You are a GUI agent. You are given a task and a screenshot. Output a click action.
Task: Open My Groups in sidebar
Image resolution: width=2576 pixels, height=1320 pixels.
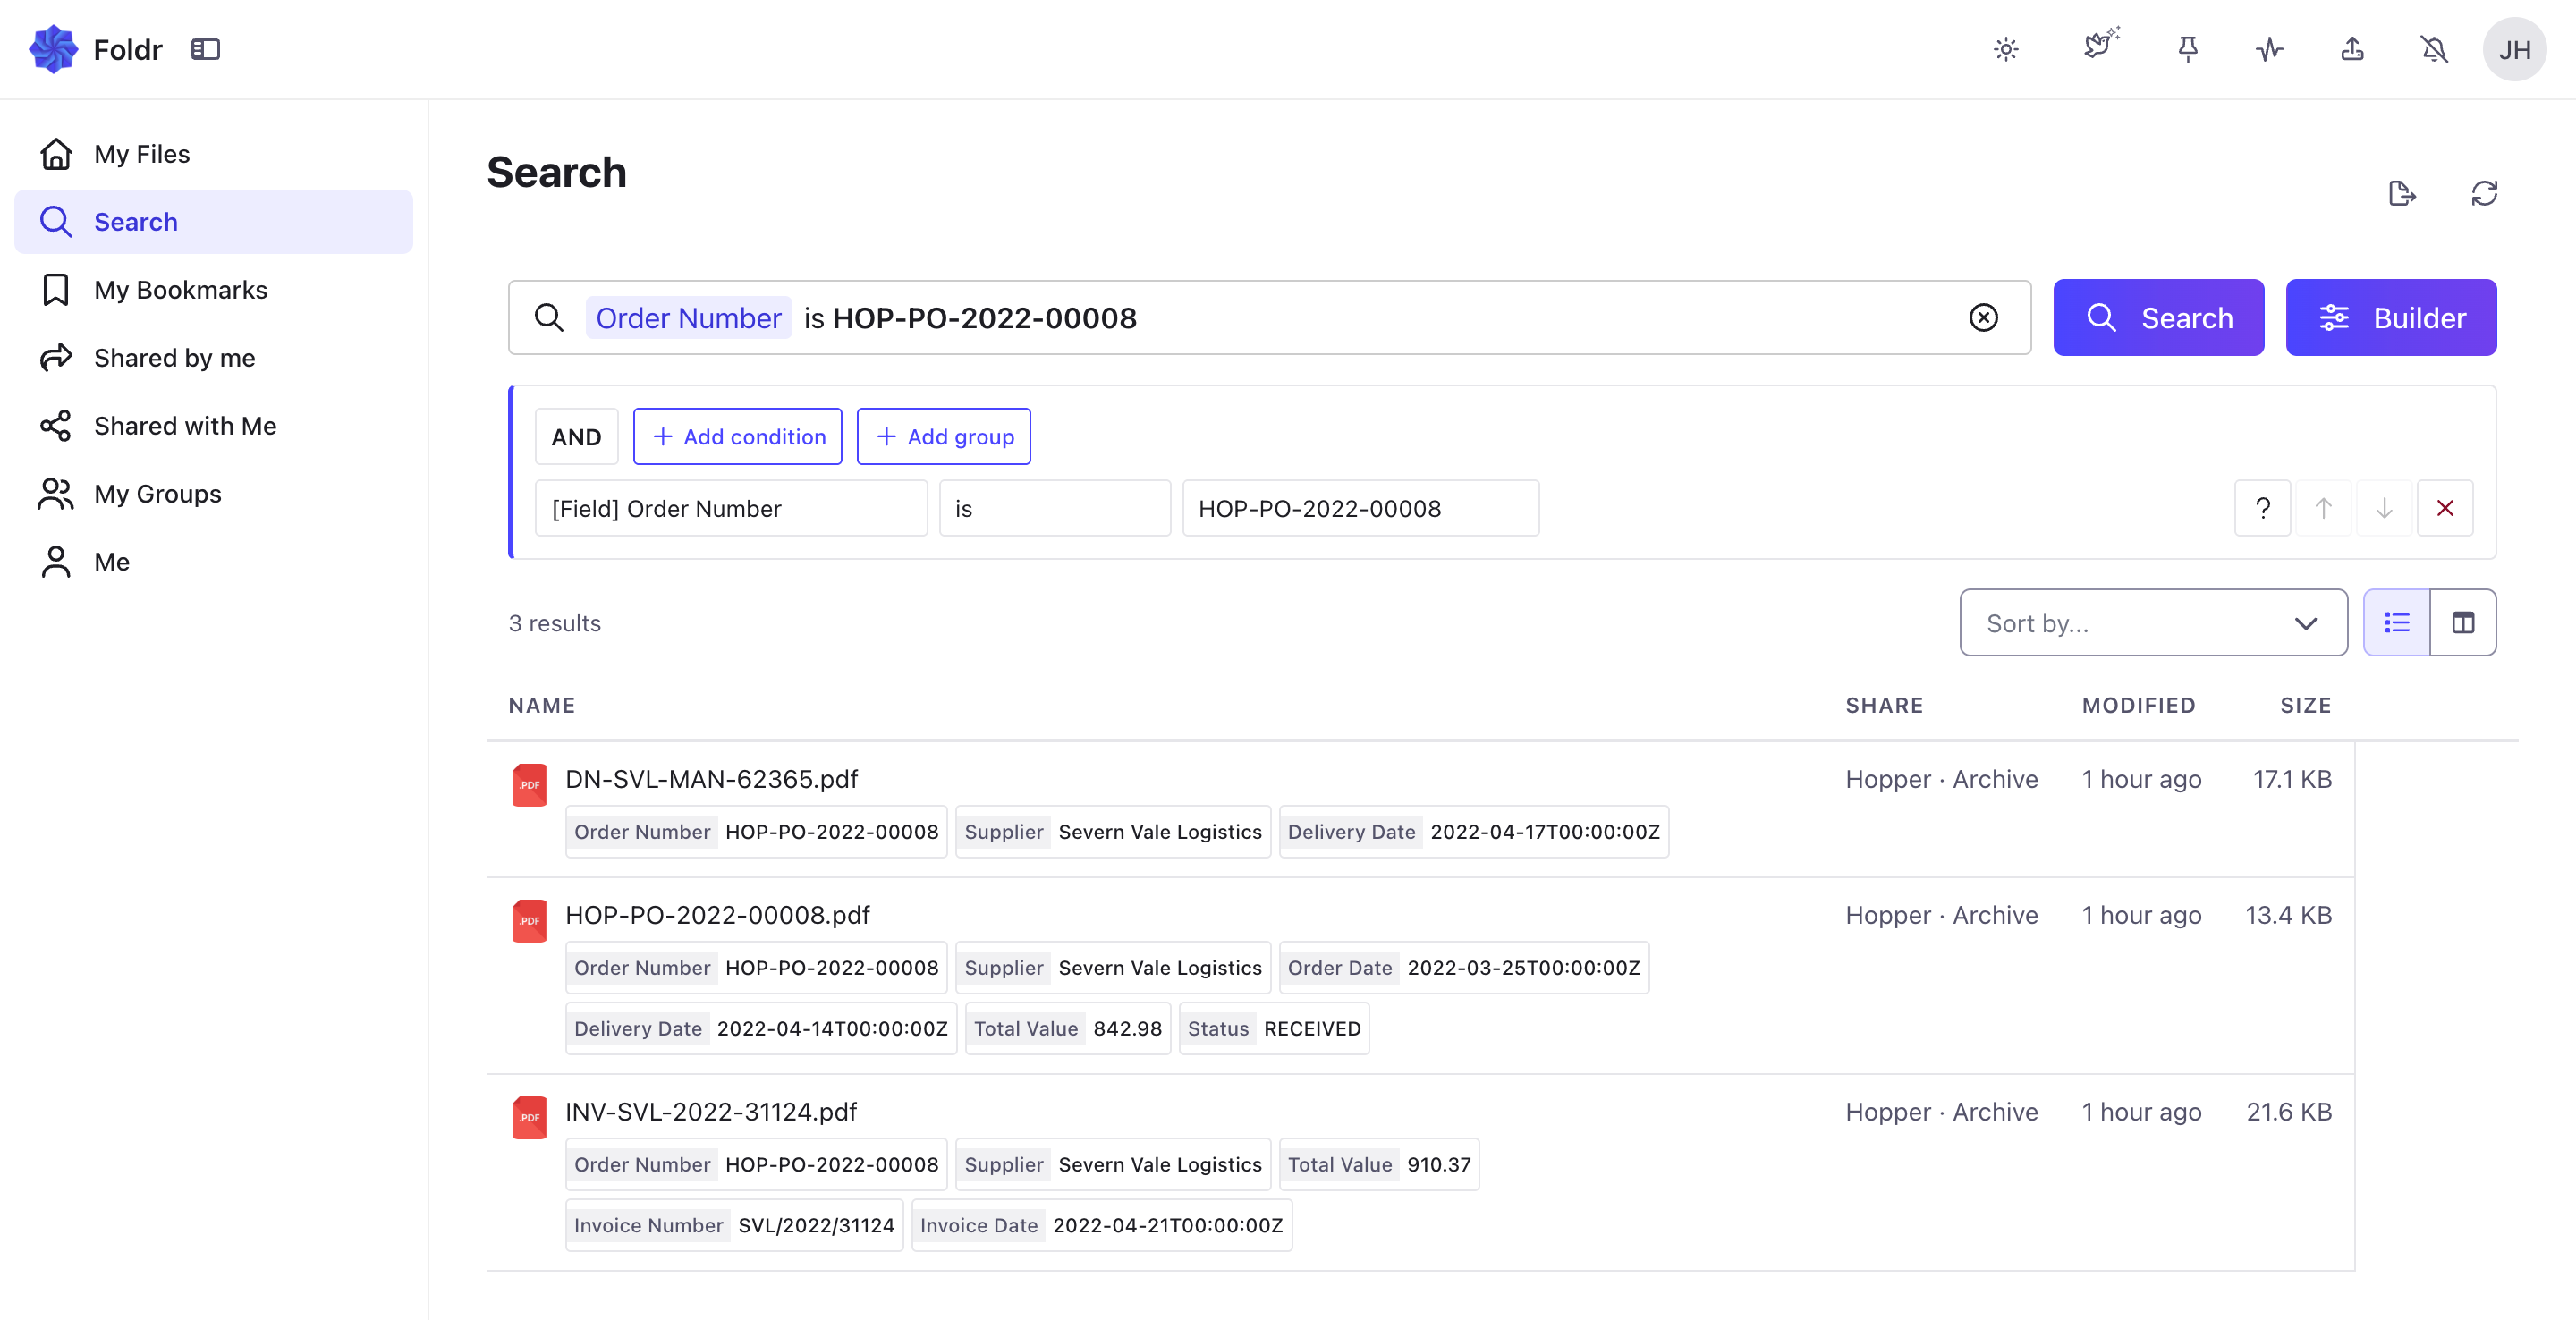click(x=213, y=494)
